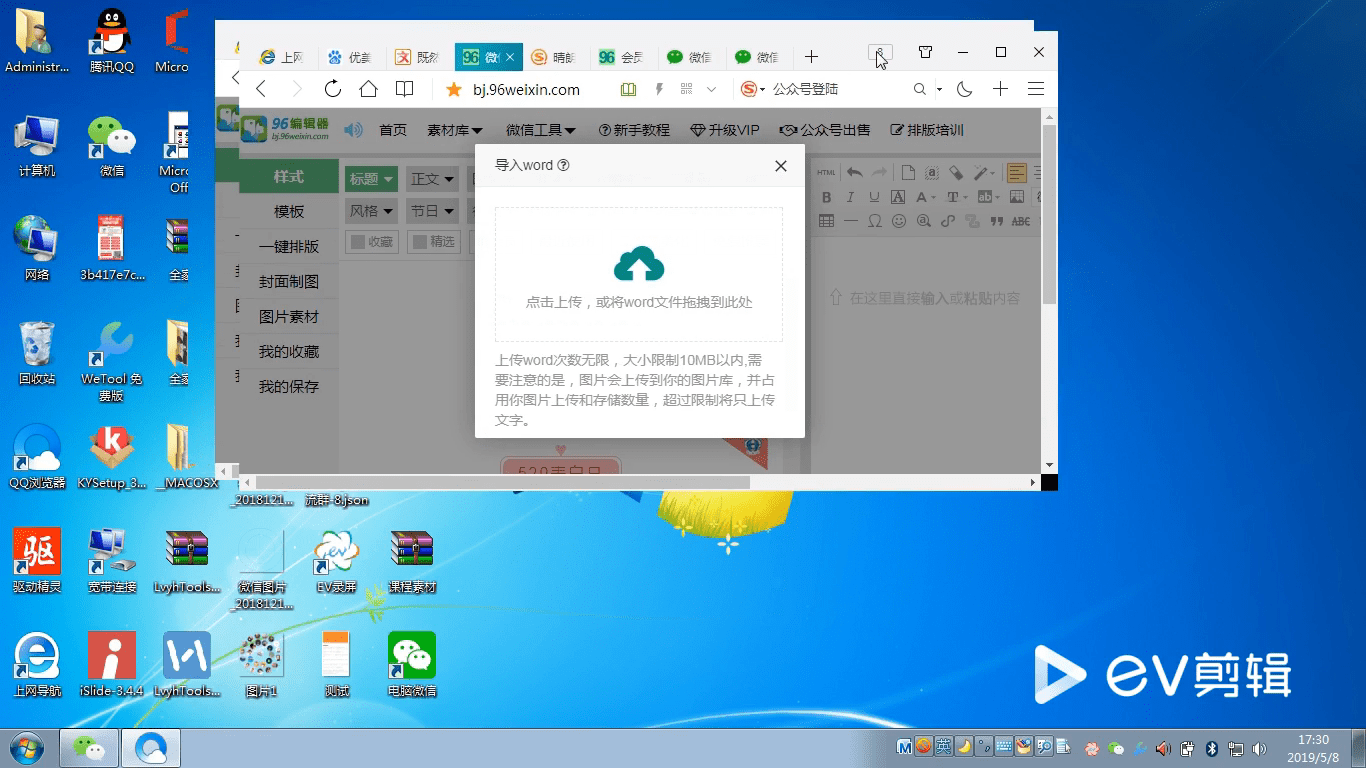
Task: Insert a table in the editor
Action: [826, 221]
